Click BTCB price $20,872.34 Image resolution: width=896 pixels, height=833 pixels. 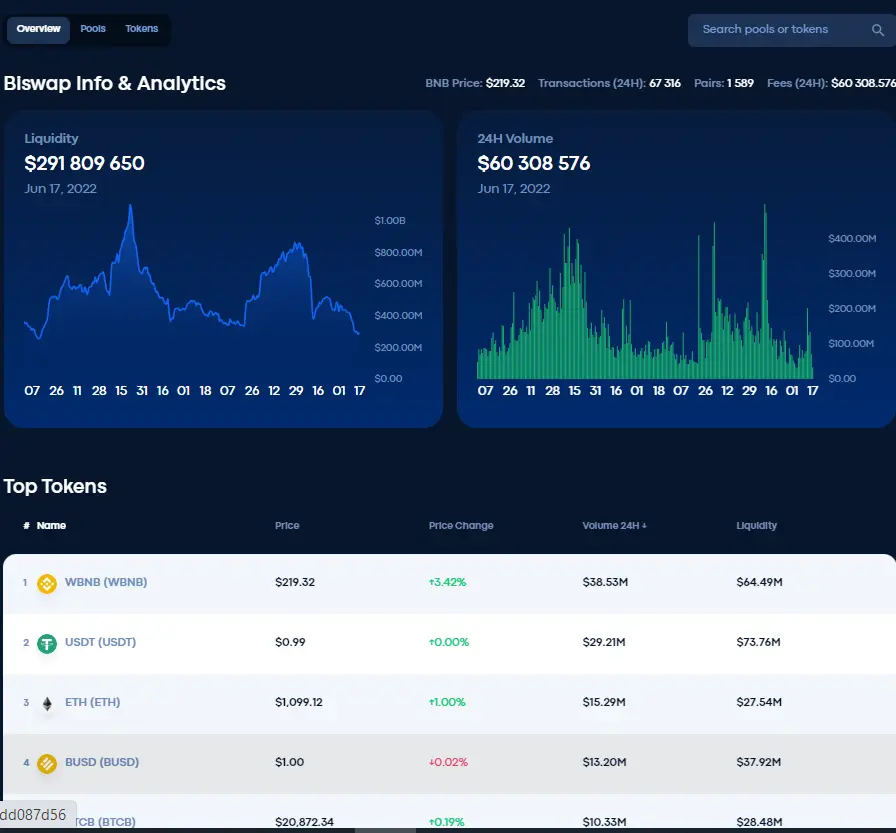[x=305, y=822]
